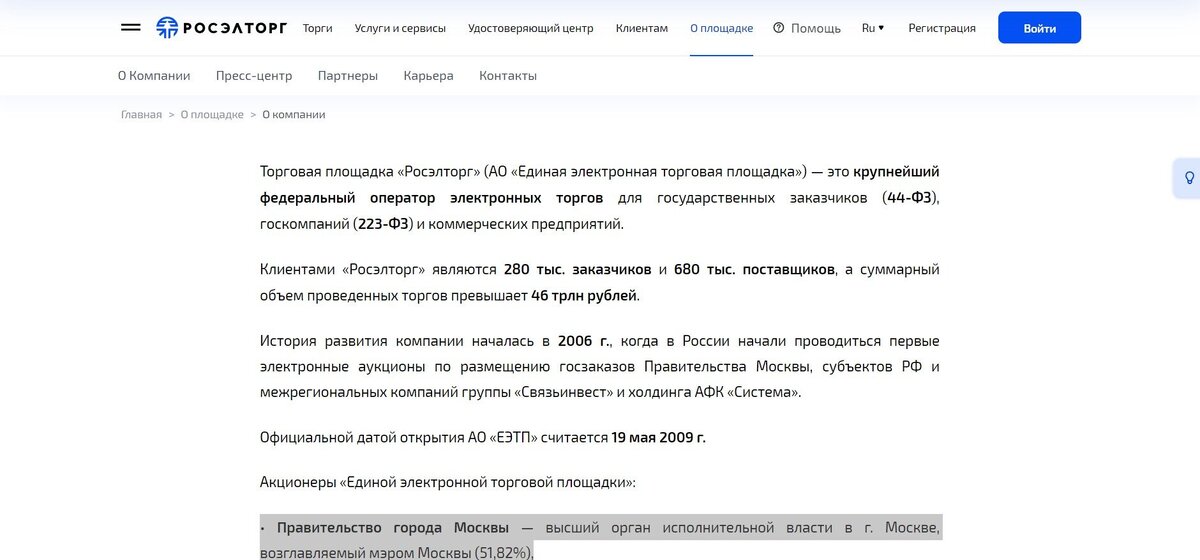Expand the Ru language dropdown
This screenshot has height=560, width=1200.
pyautogui.click(x=873, y=28)
